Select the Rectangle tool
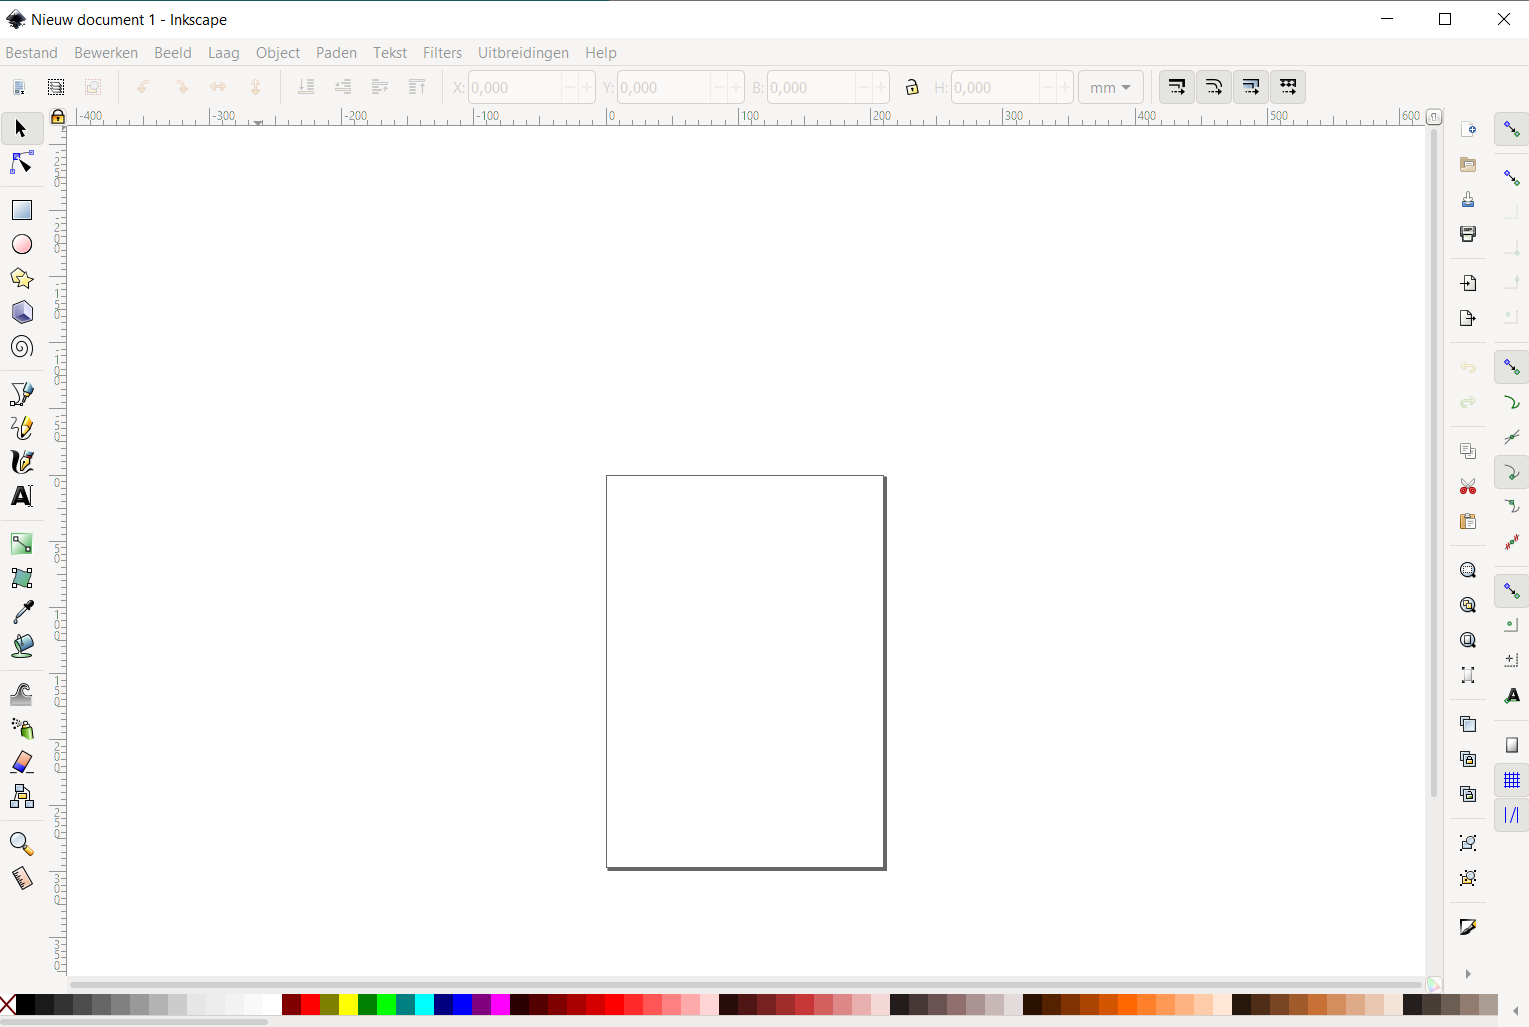Screen dimensions: 1529x1027 tap(22, 210)
